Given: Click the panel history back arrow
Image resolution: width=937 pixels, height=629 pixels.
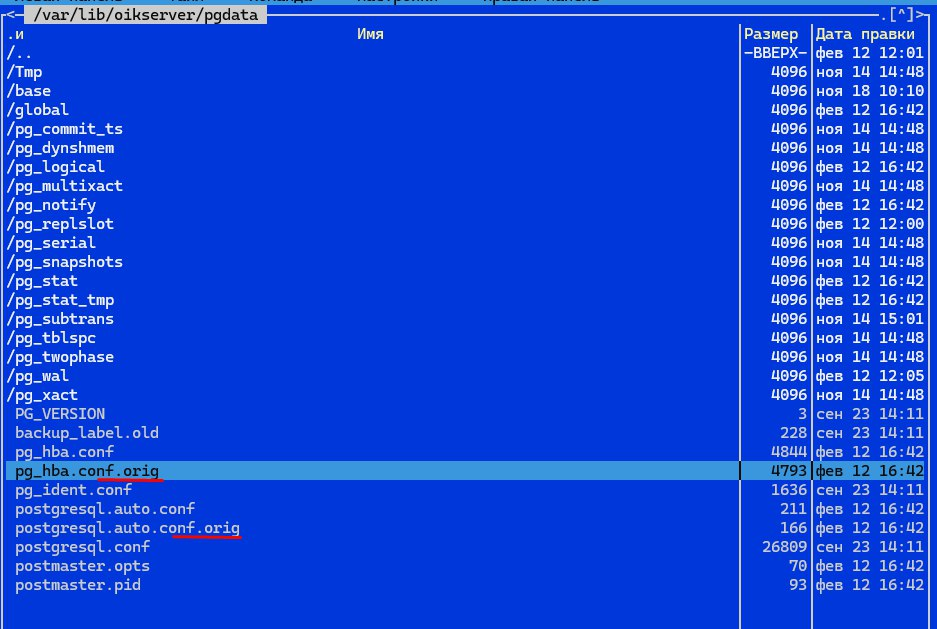Looking at the screenshot, I should click(x=9, y=14).
